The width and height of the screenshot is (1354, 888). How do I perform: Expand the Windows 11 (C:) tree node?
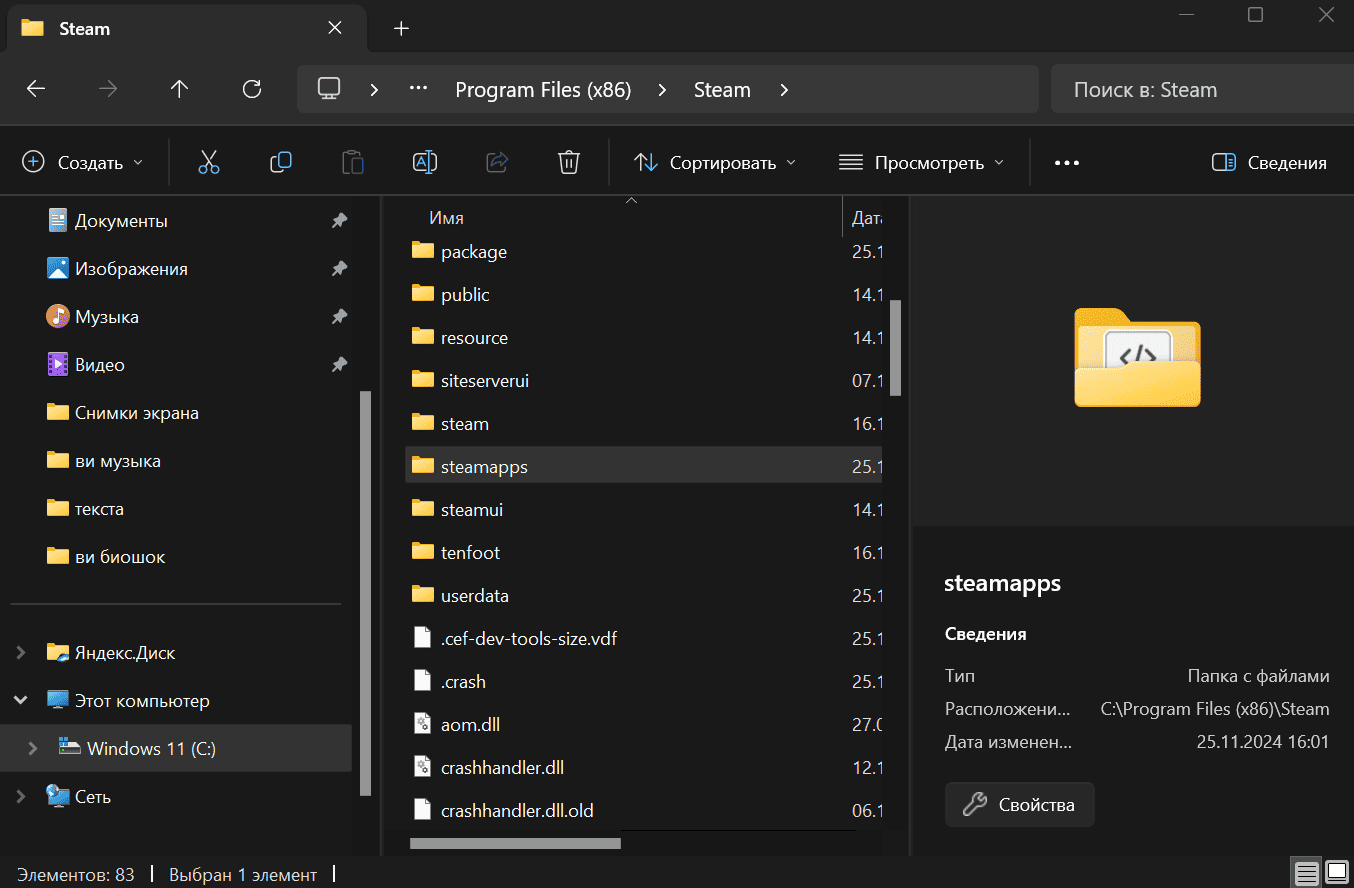click(x=32, y=748)
